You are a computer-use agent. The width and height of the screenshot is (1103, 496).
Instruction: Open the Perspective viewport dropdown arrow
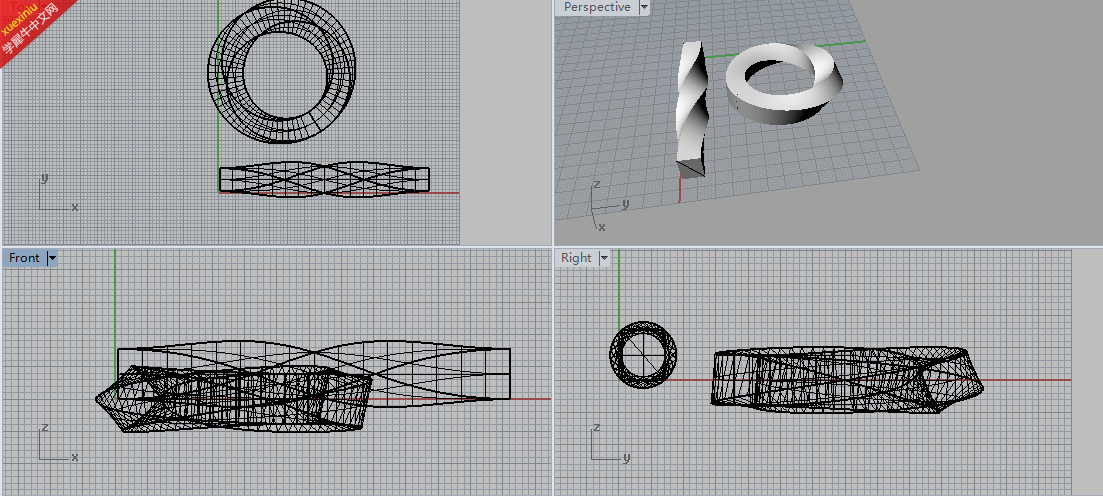pos(644,7)
